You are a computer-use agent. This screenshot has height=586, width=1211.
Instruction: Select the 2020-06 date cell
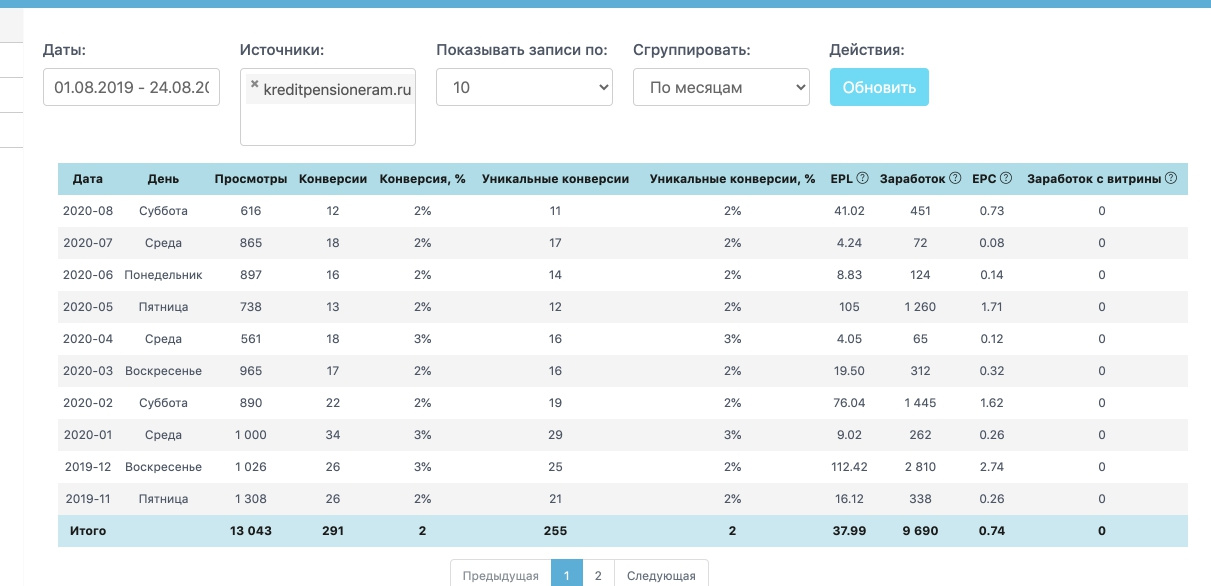[88, 275]
